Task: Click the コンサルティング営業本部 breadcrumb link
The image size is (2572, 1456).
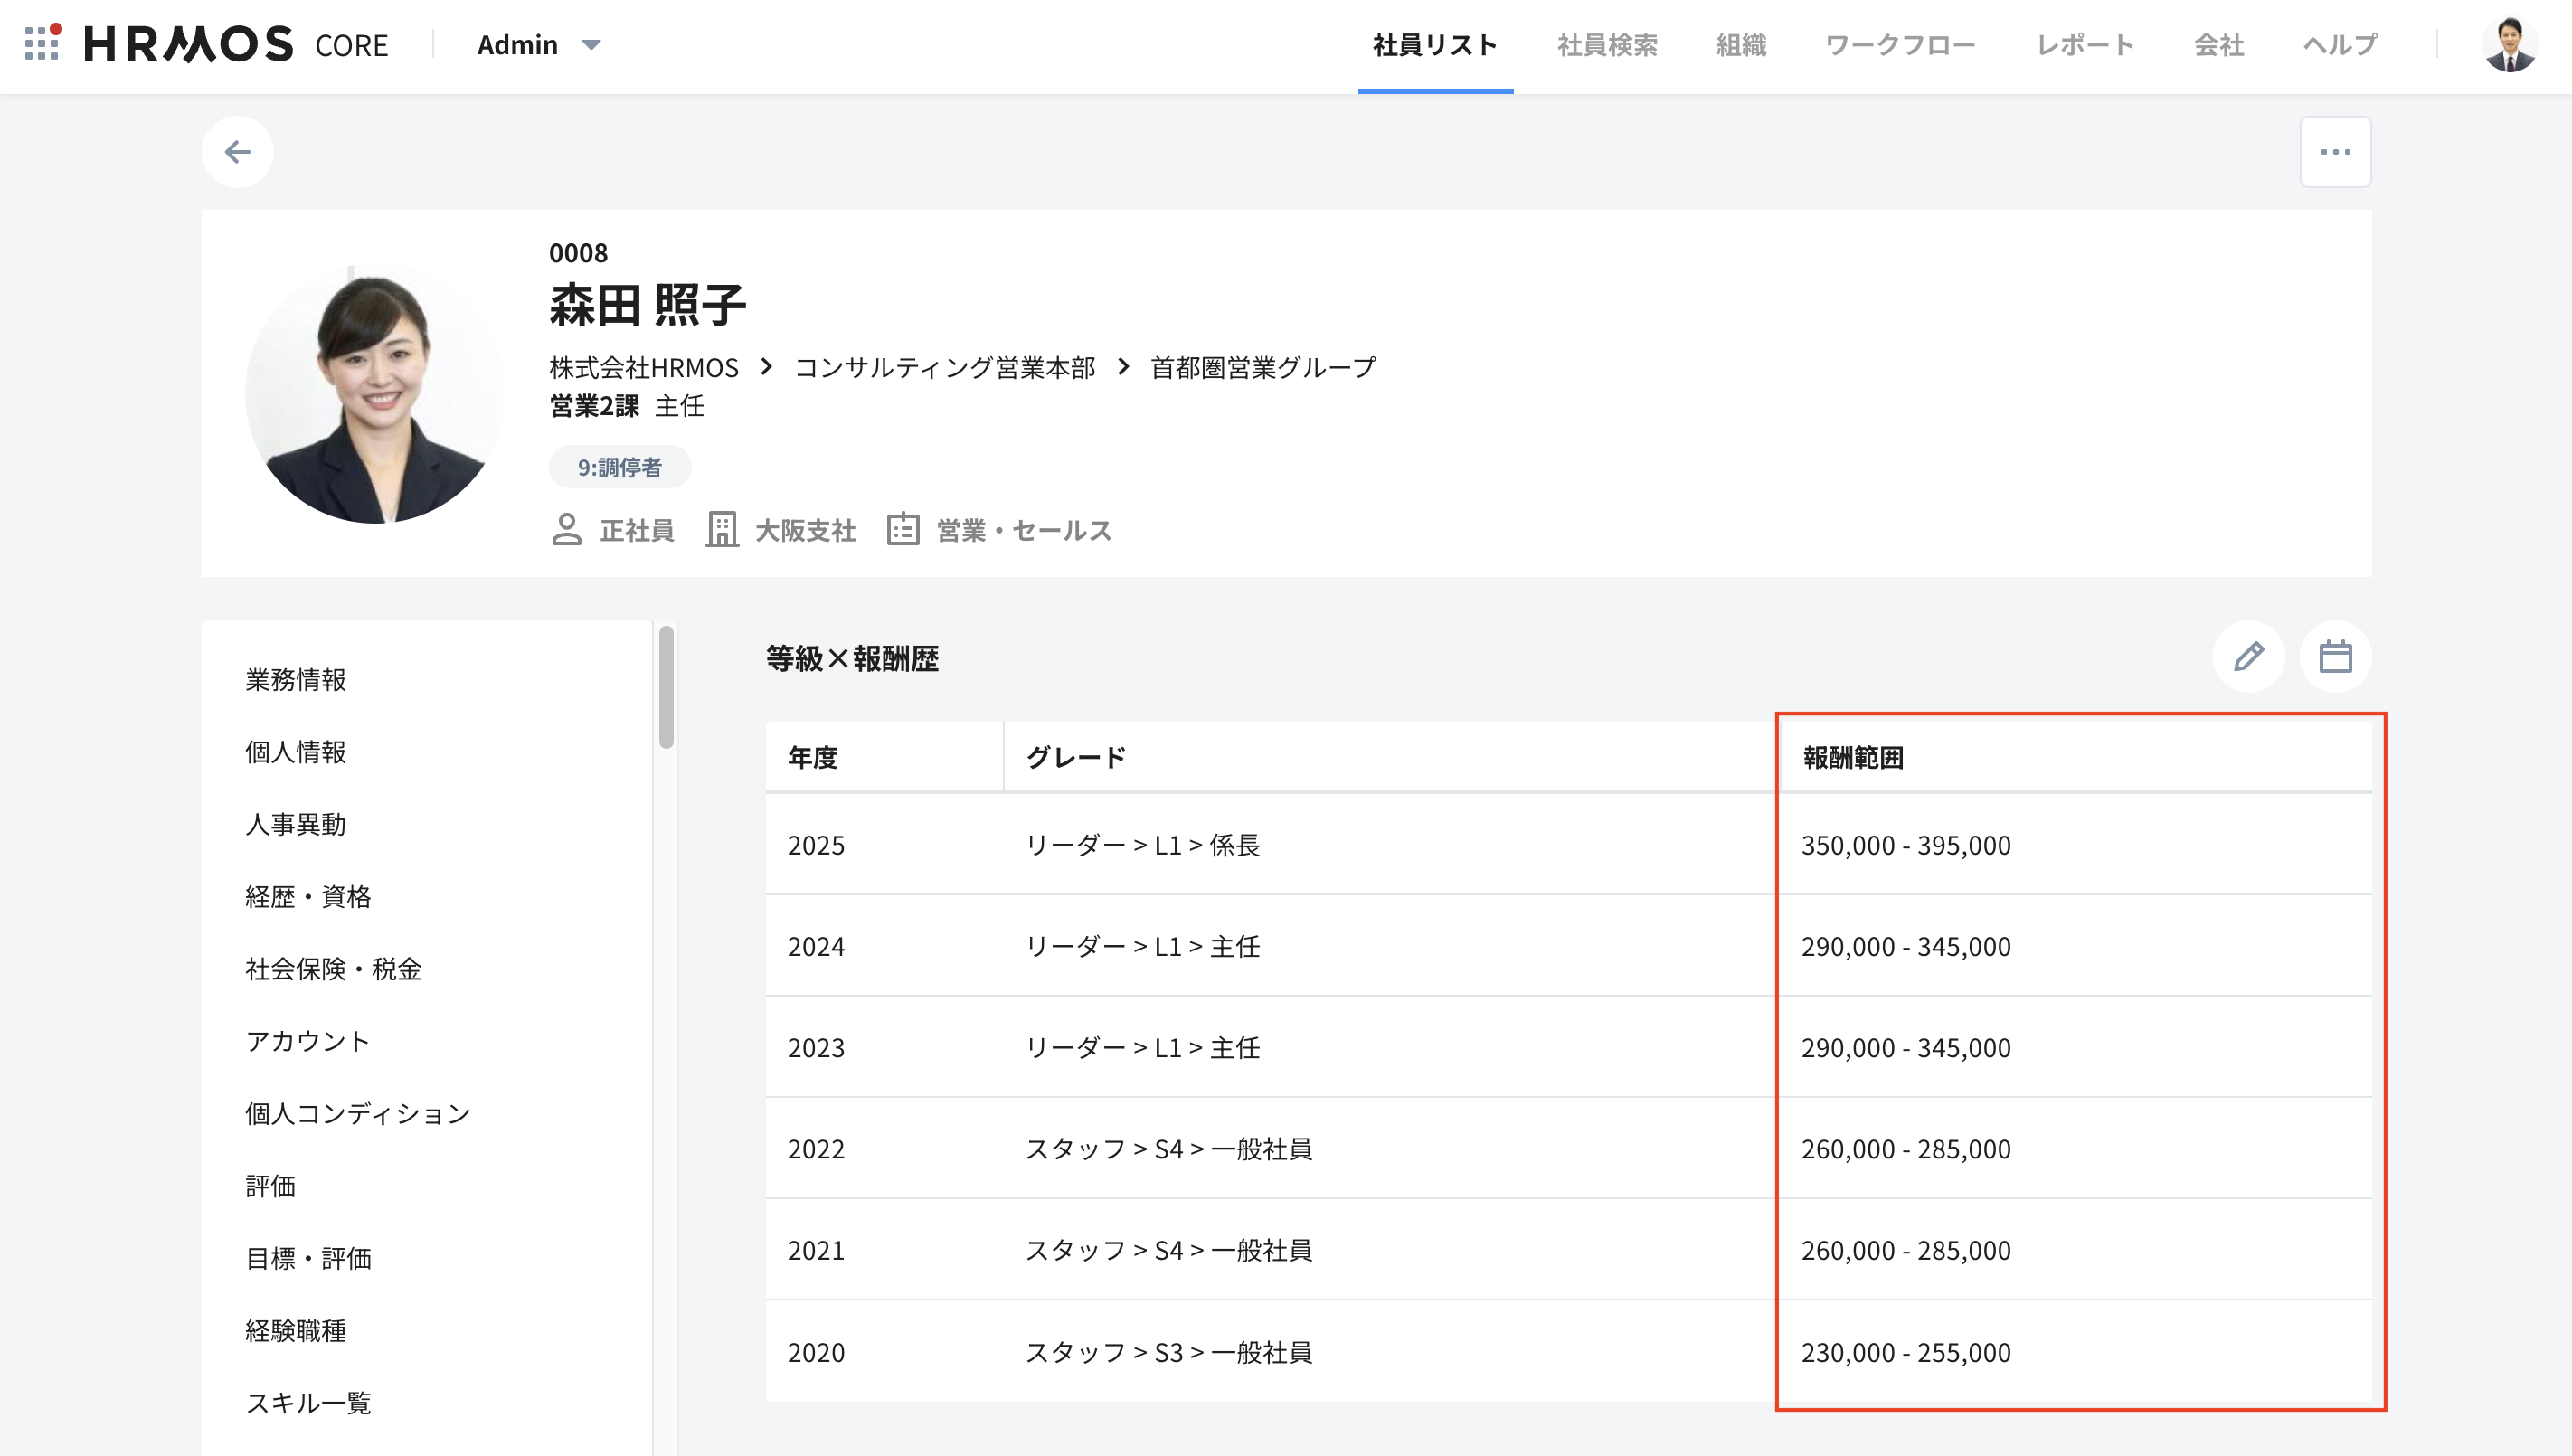Action: coord(944,368)
